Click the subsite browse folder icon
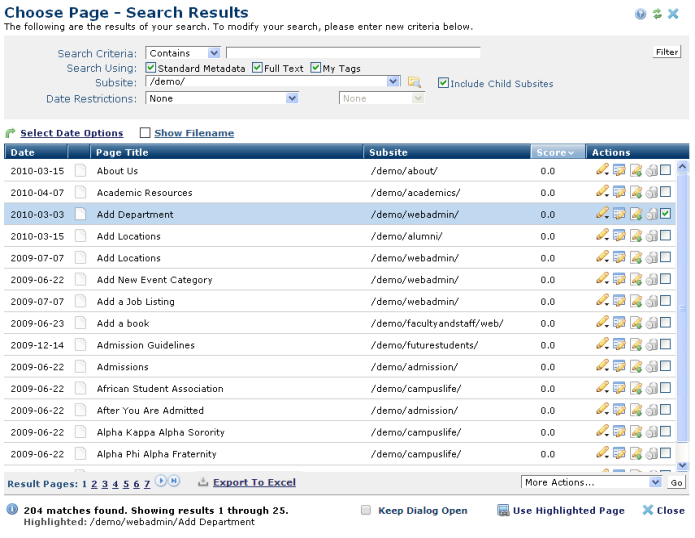 414,82
